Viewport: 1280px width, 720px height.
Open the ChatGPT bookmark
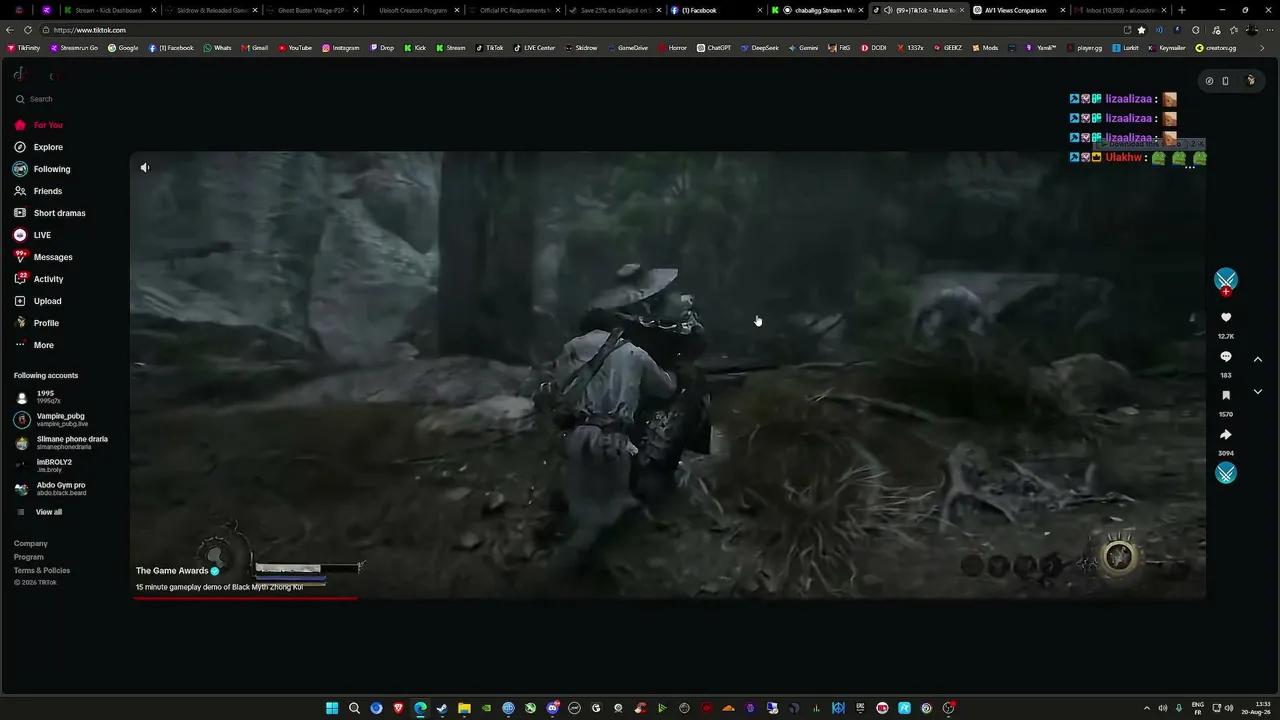pos(714,48)
